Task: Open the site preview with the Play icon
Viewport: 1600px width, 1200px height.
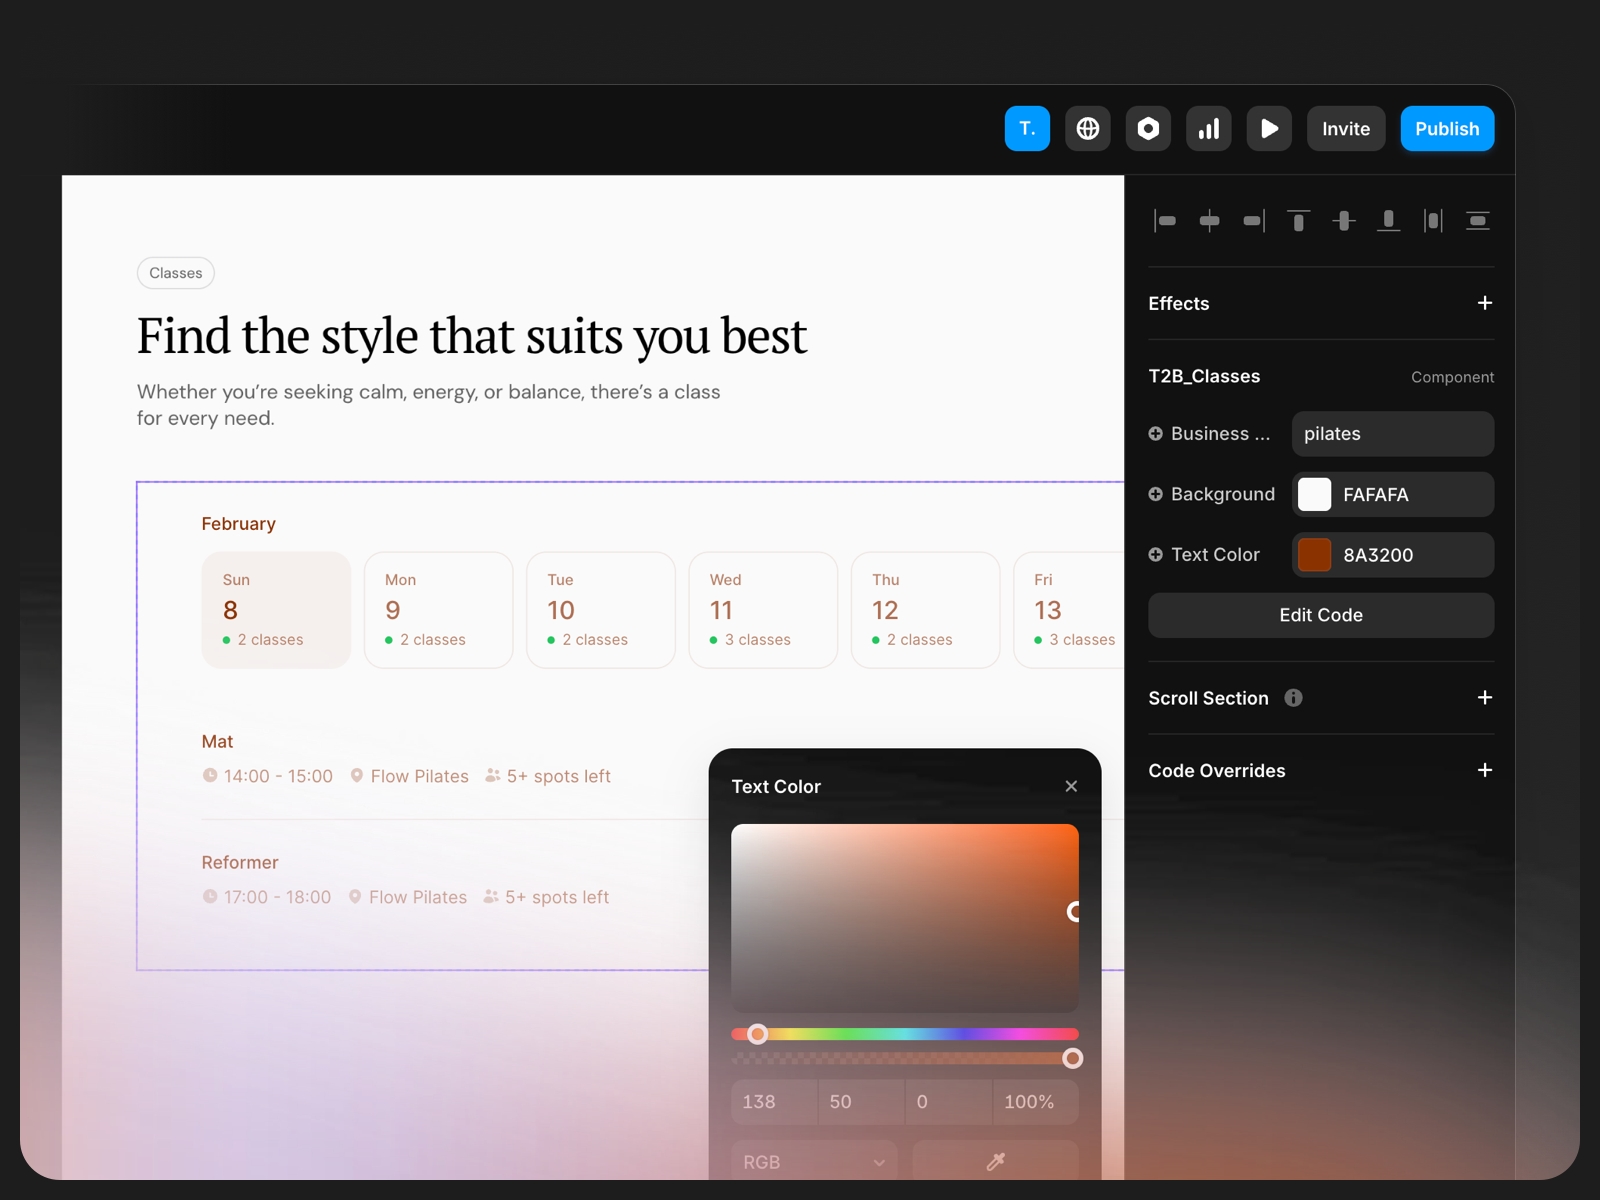Action: click(1269, 128)
